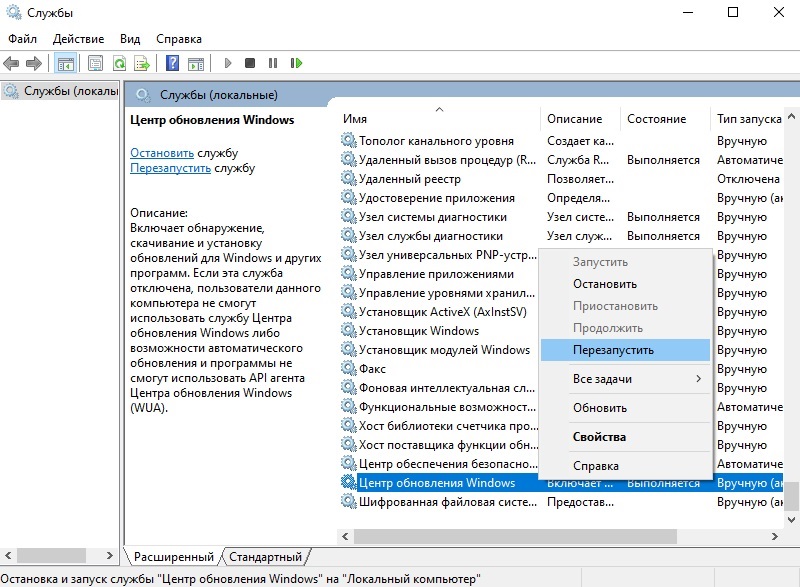Choose Перезапустить in the context menu
Image resolution: width=800 pixels, height=587 pixels.
(x=613, y=350)
